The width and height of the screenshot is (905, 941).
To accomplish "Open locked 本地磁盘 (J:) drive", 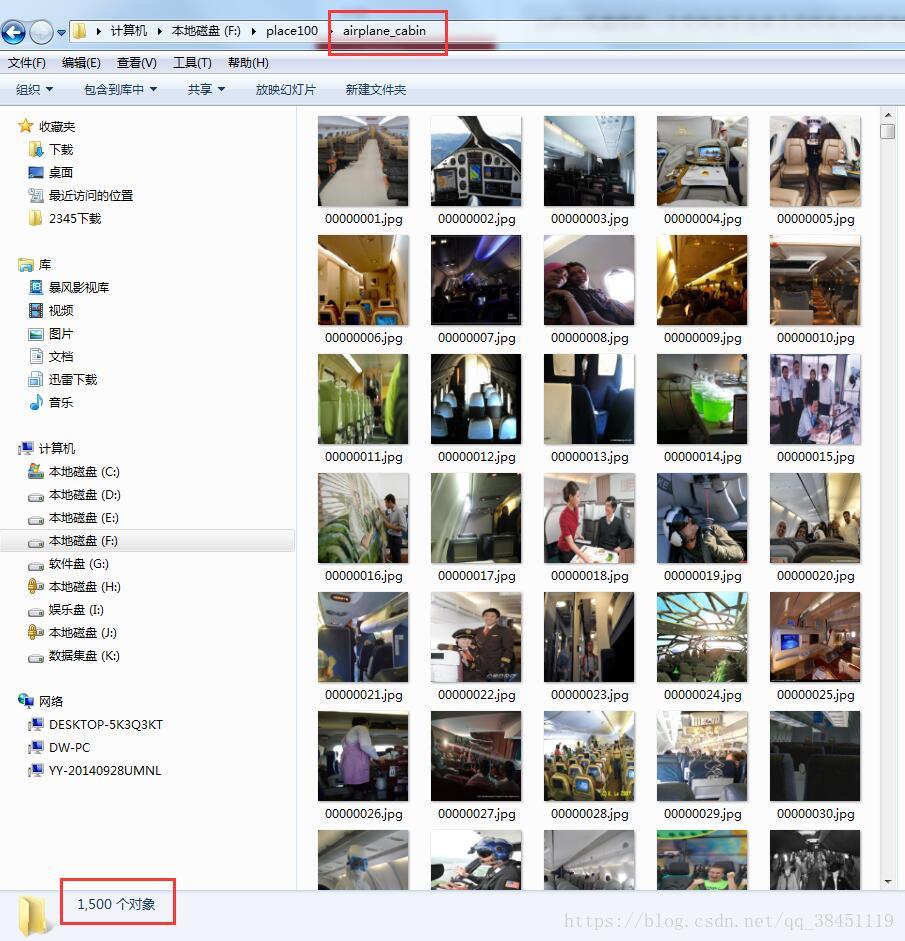I will [x=83, y=633].
